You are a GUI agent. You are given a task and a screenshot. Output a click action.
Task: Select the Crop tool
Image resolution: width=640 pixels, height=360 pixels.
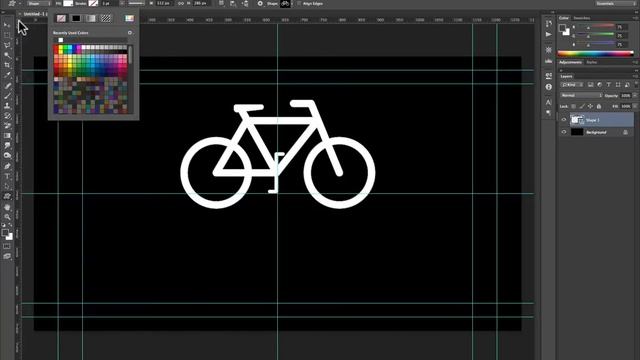coord(7,65)
